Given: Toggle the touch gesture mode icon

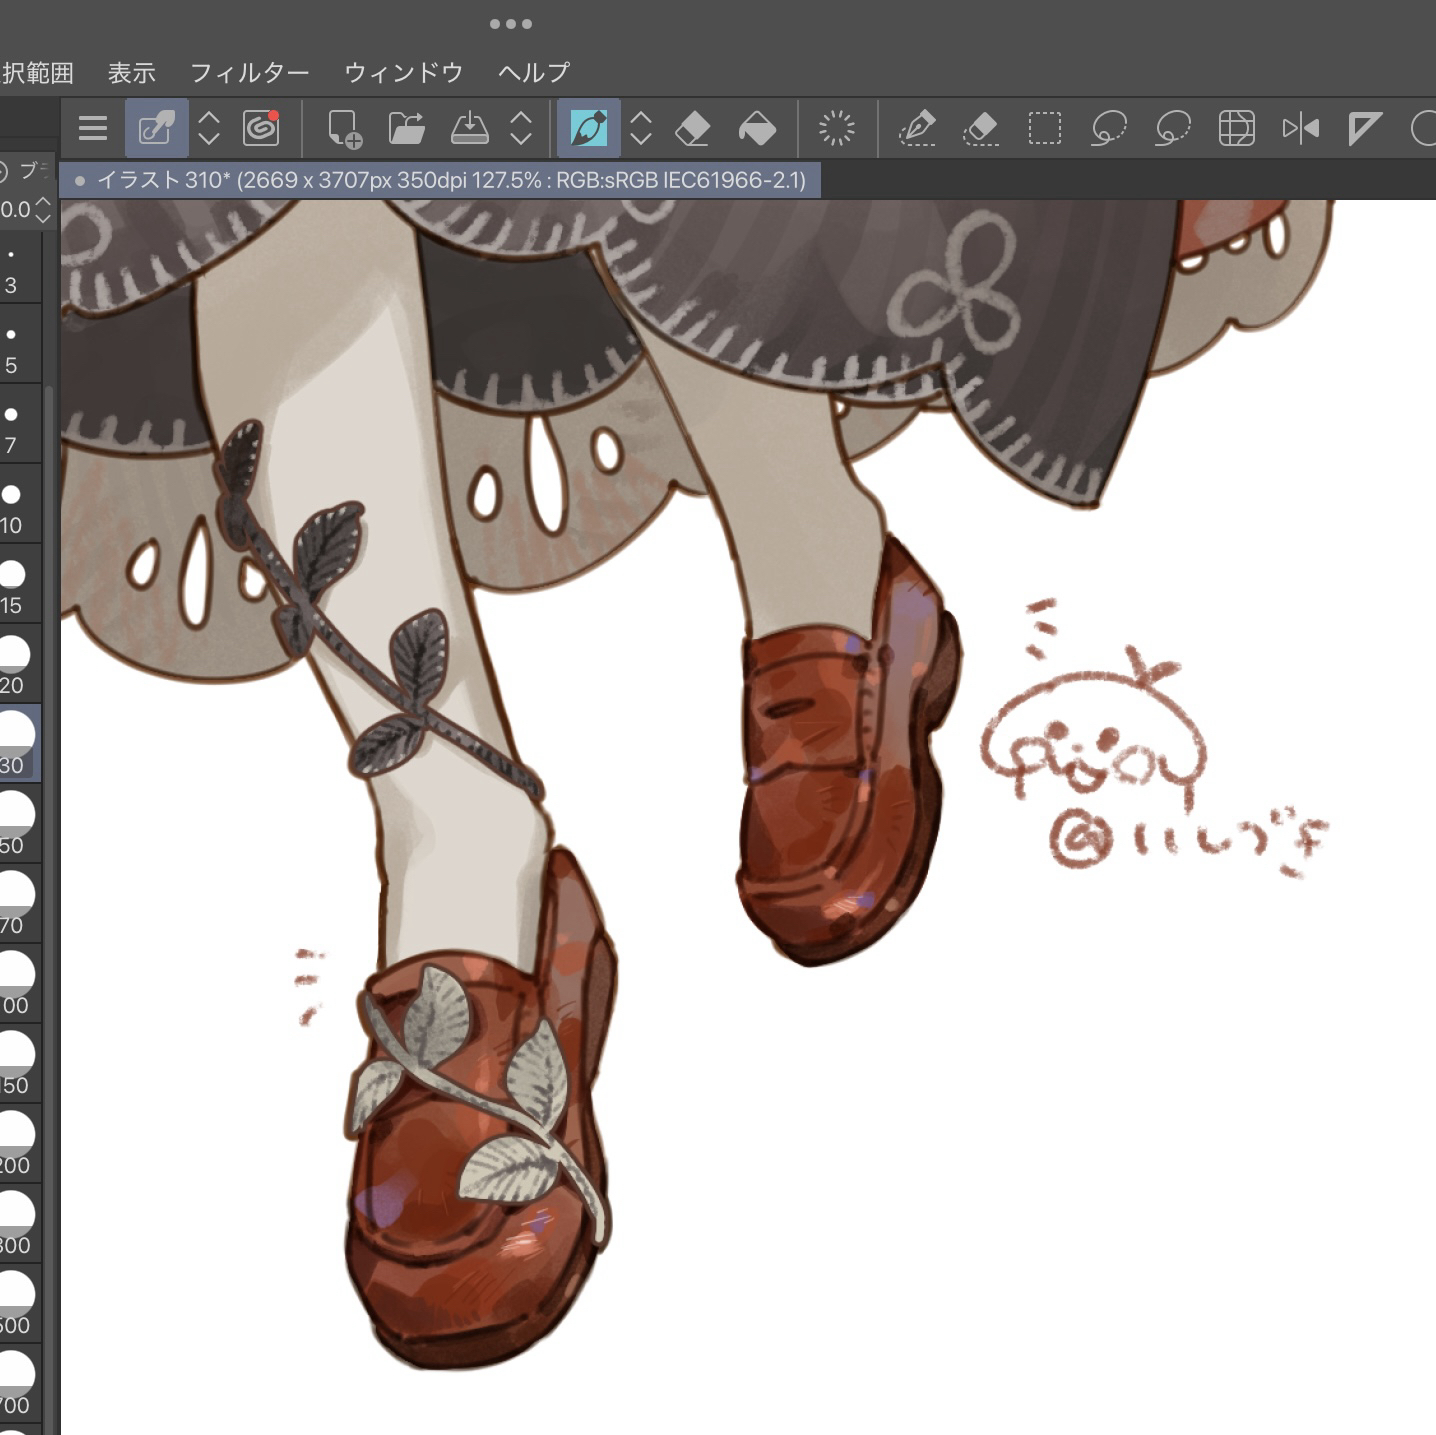Looking at the screenshot, I should coord(157,128).
